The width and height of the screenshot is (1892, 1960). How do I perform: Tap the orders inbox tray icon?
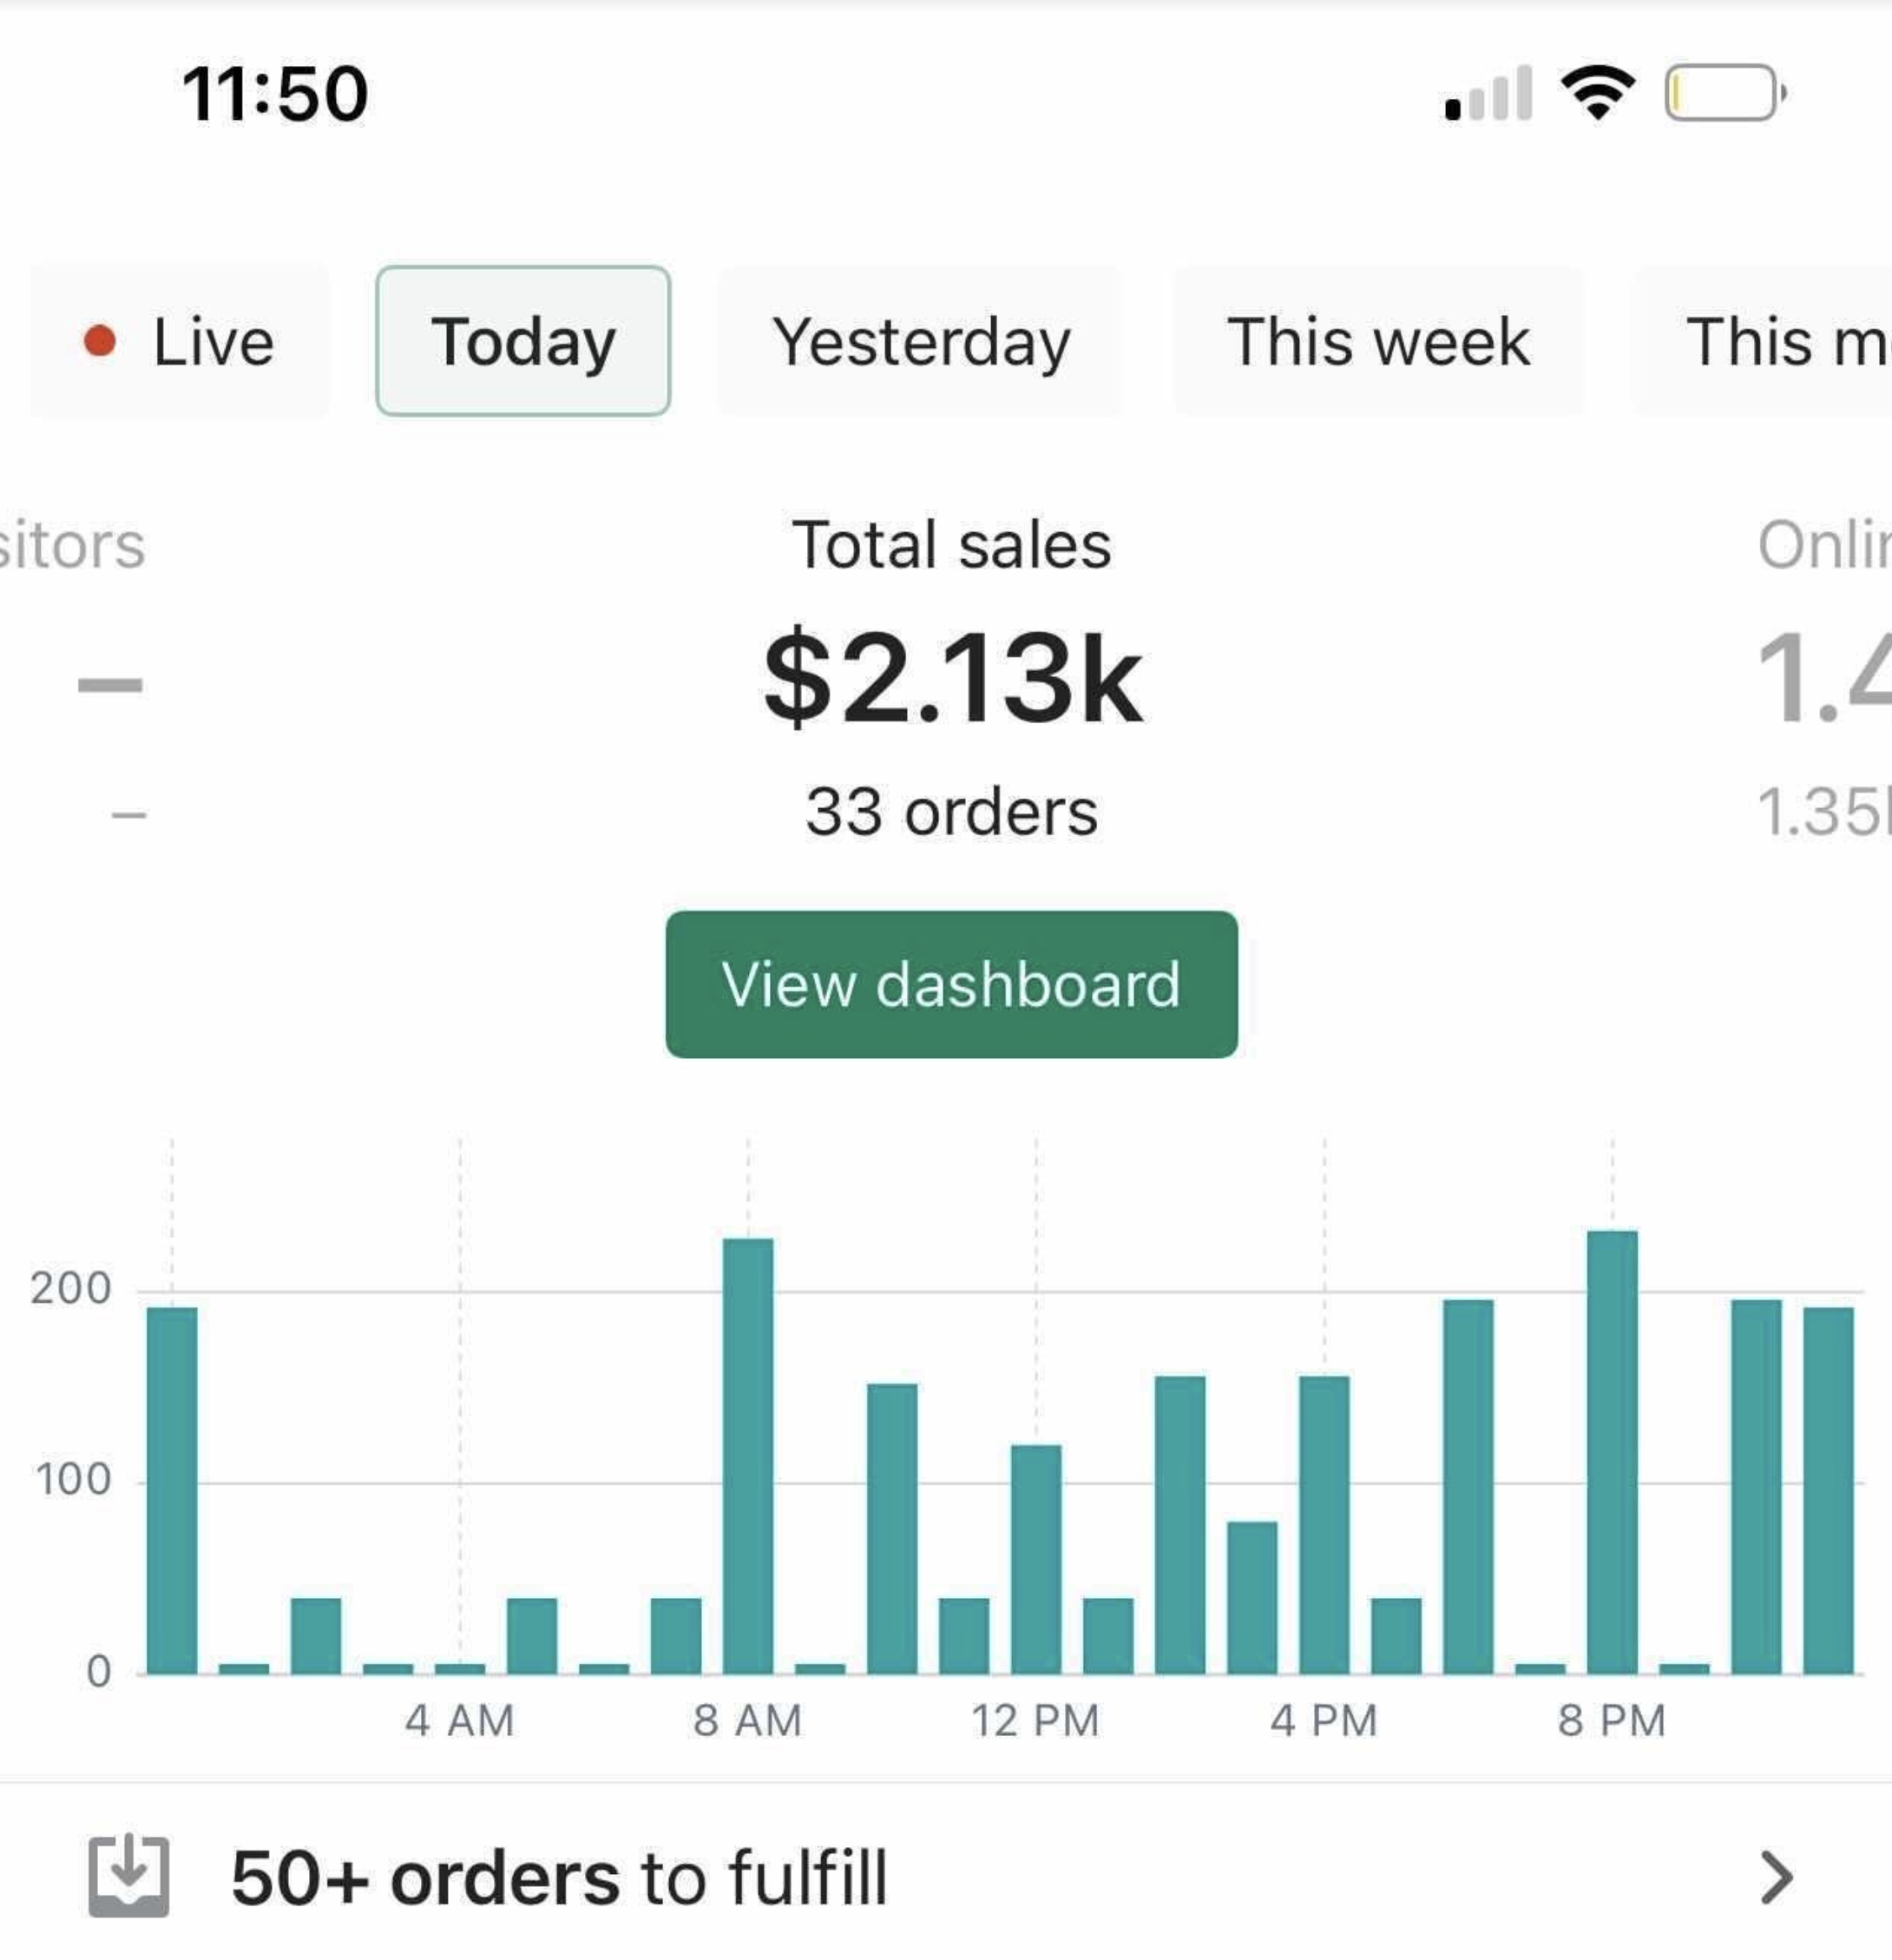(x=128, y=1876)
